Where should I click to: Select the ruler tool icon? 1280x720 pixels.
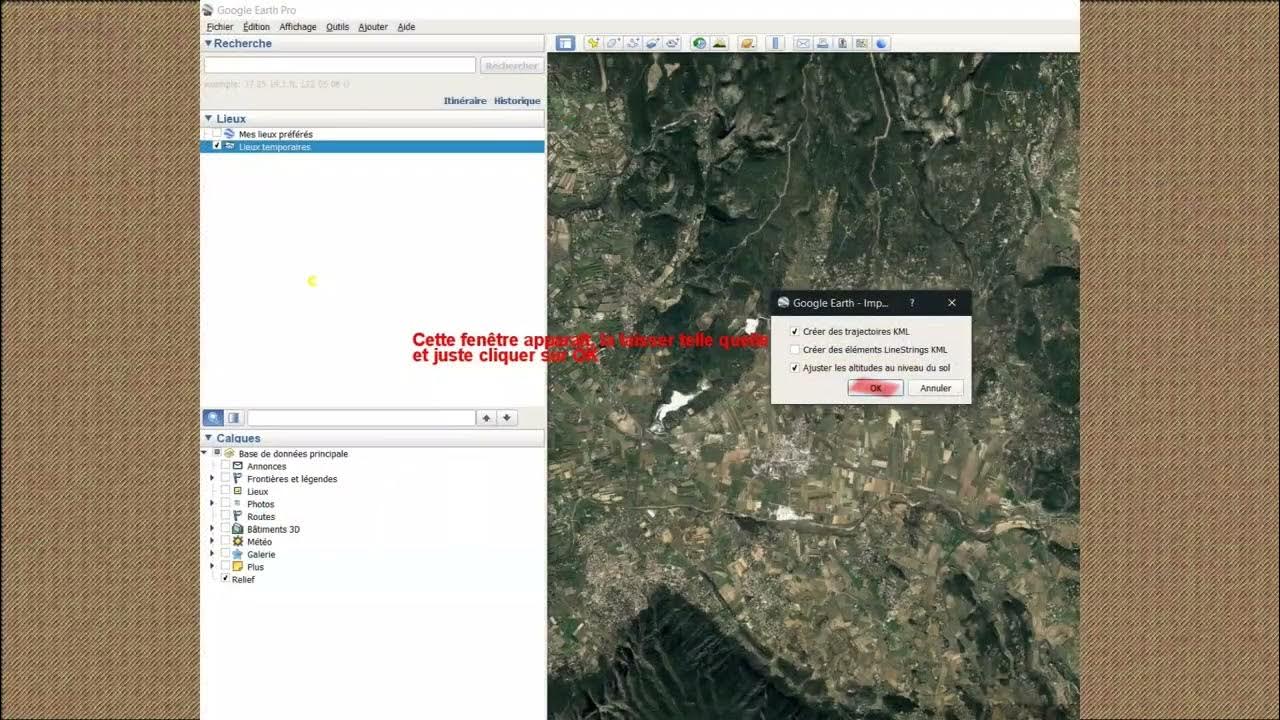coord(775,43)
